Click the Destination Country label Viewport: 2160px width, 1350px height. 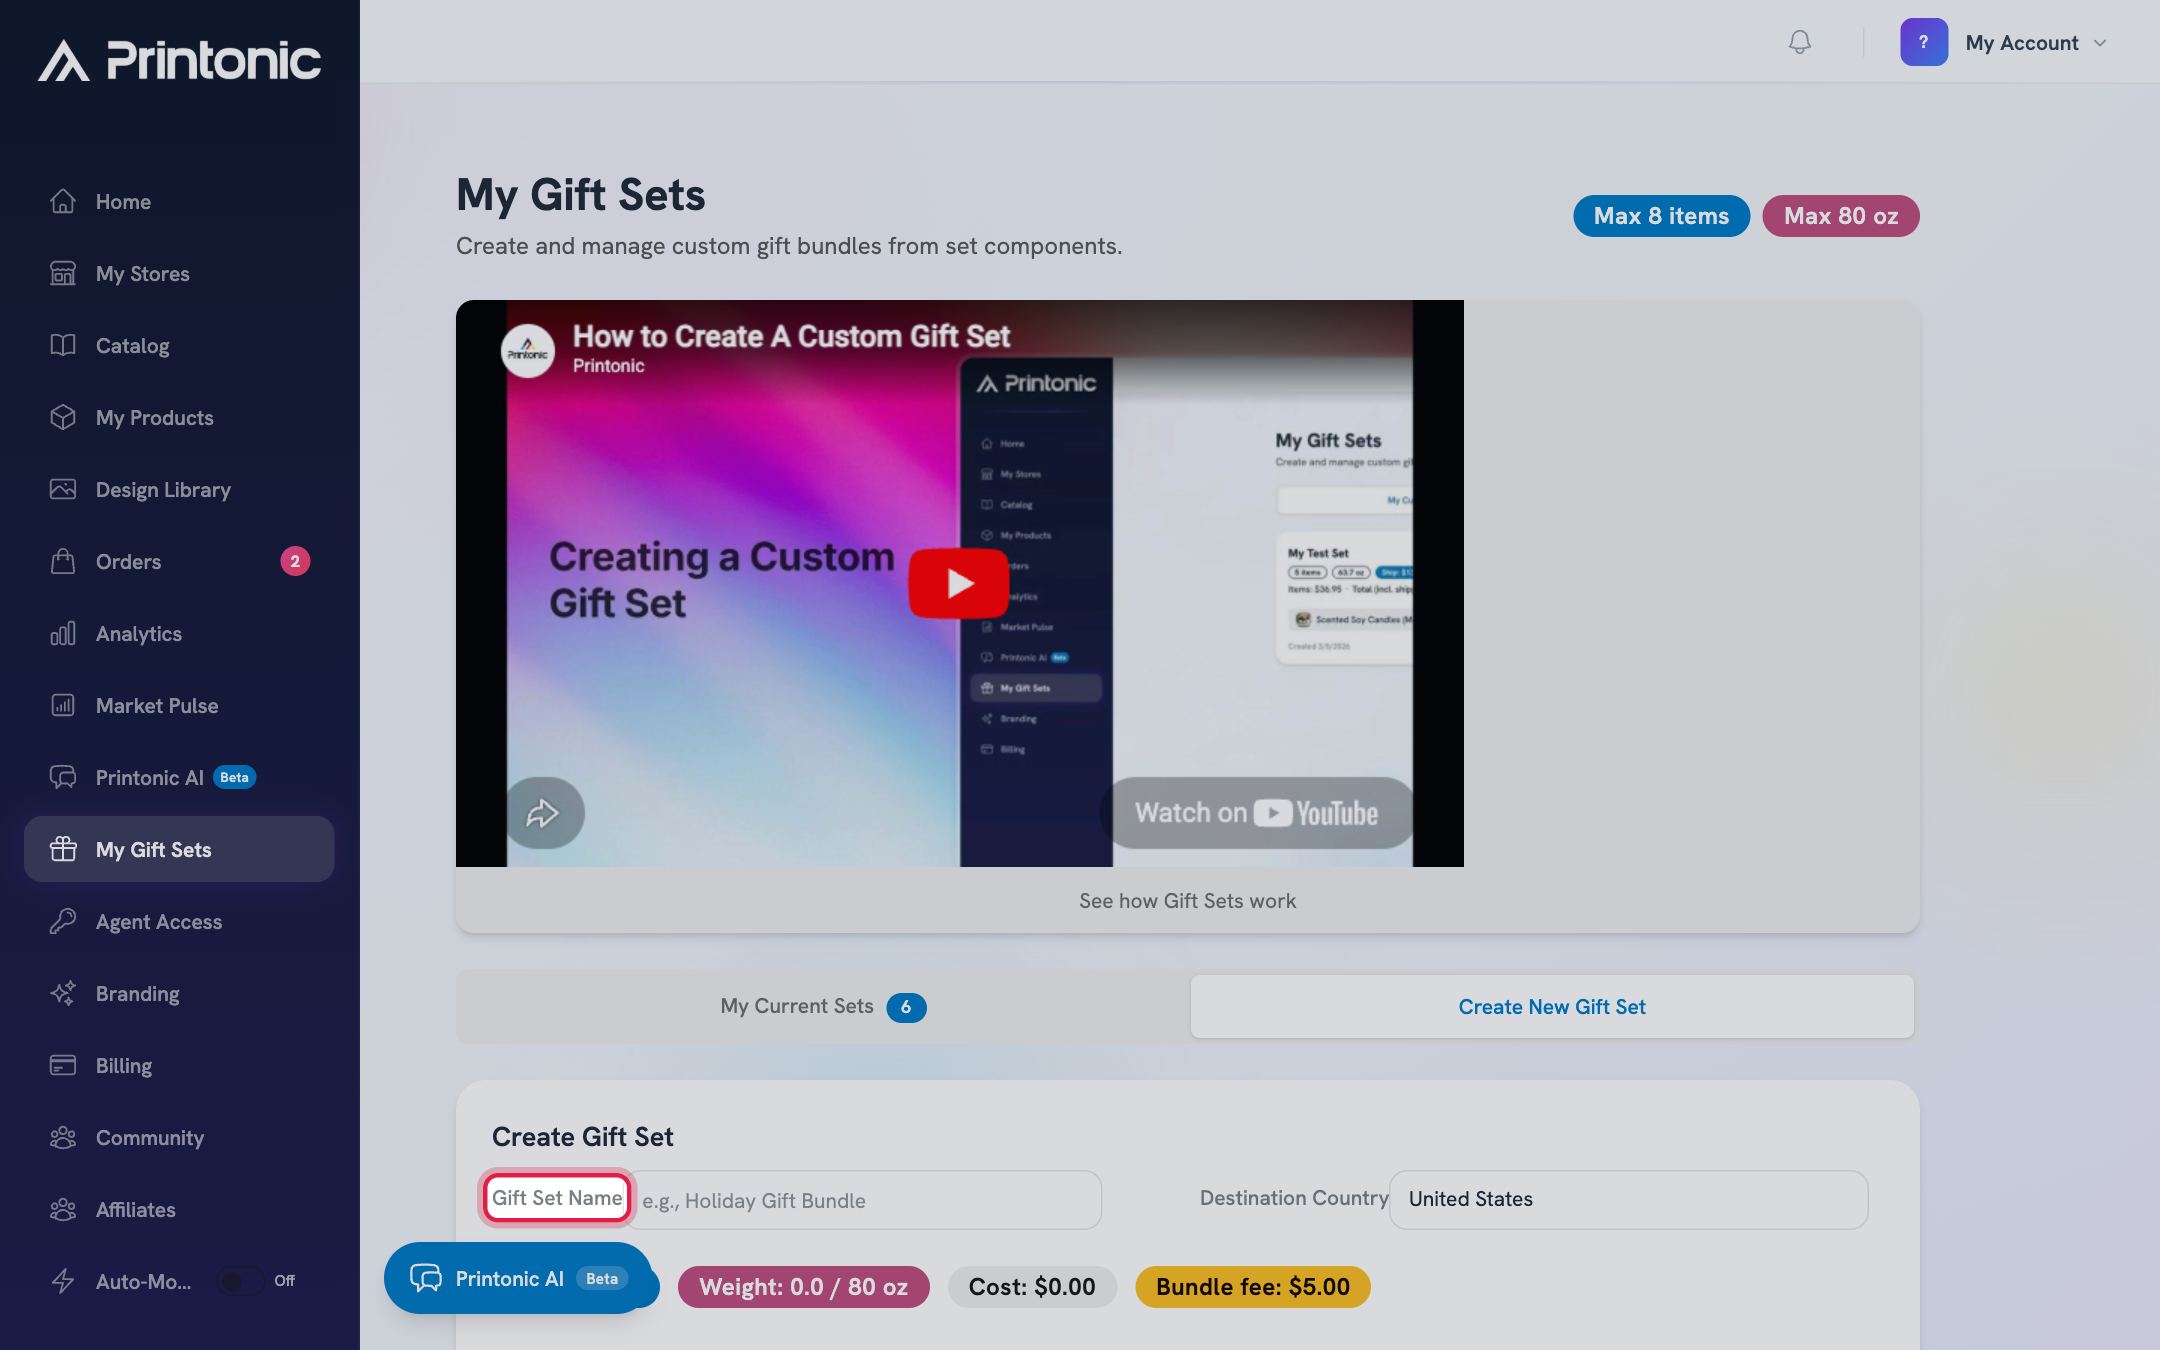point(1294,1198)
